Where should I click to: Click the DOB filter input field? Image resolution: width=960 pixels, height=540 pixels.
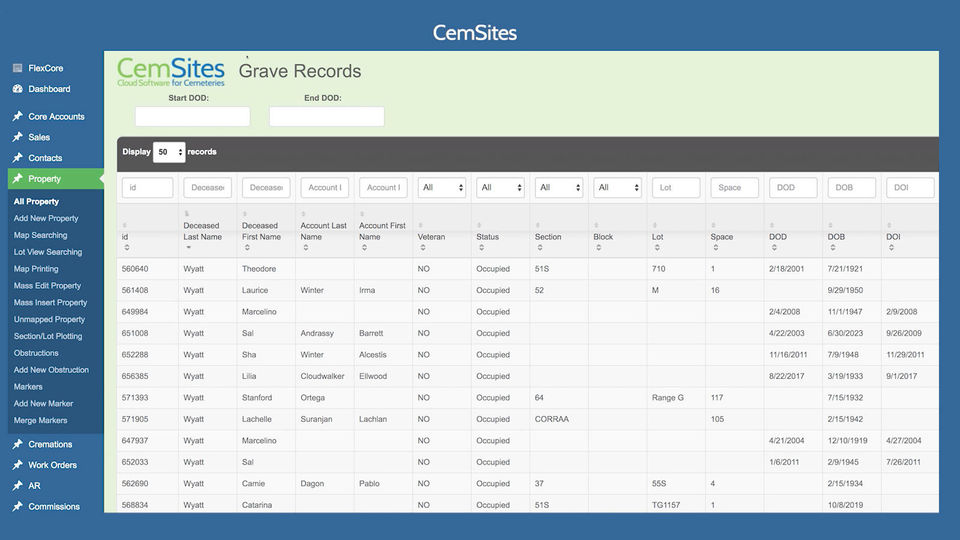click(852, 187)
